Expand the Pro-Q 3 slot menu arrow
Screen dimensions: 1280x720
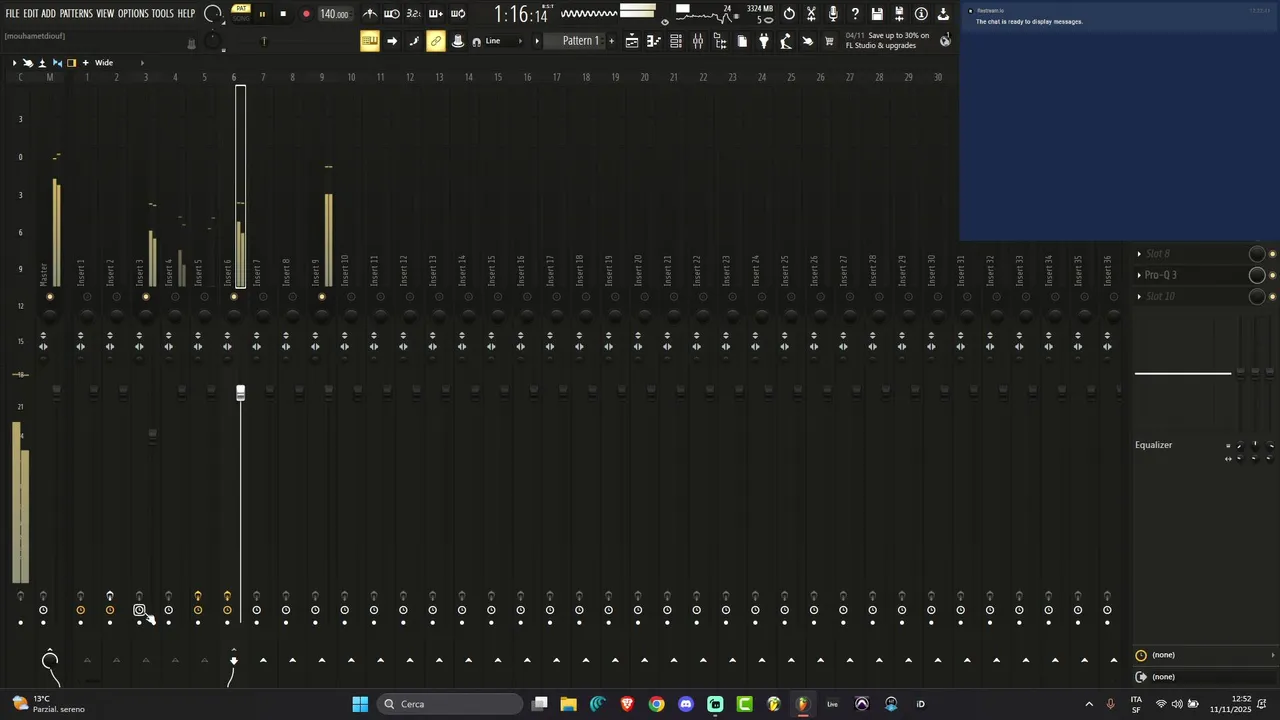[1139, 275]
